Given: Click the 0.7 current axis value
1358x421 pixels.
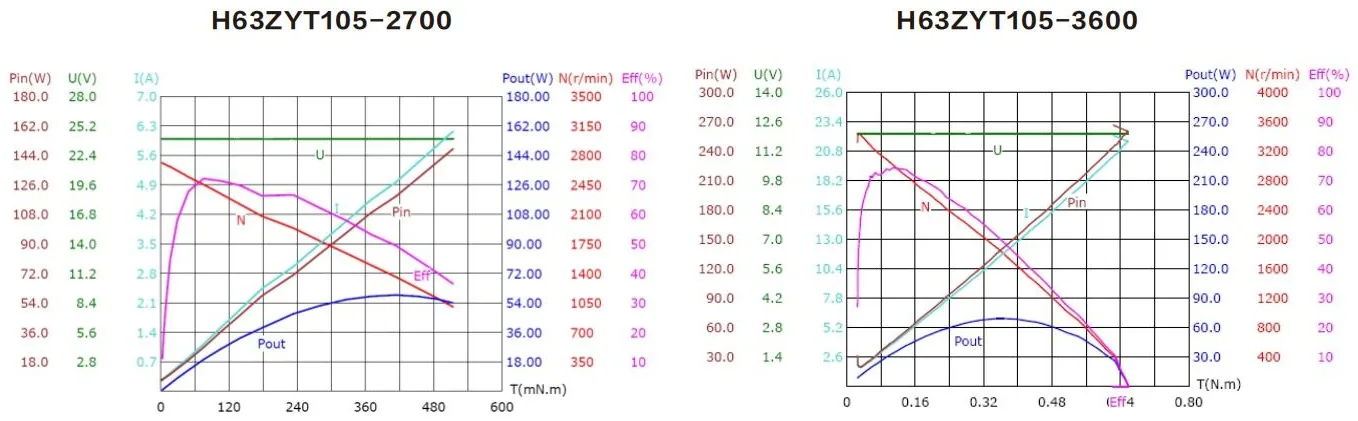Looking at the screenshot, I should 146,362.
